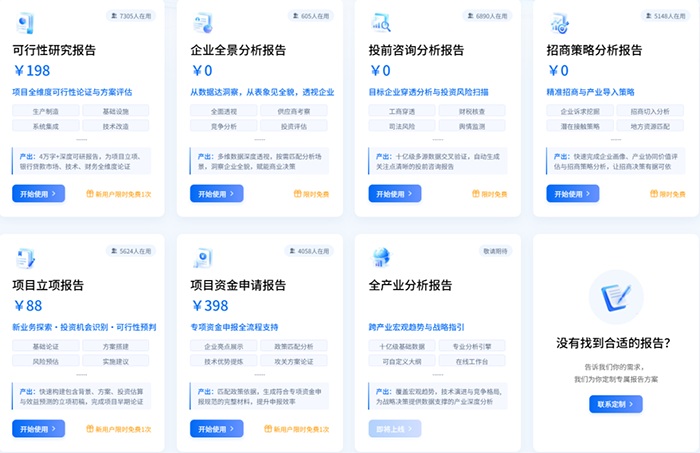Click 开始使用 for 项目资金申请报告
The width and height of the screenshot is (700, 453).
coord(217,429)
